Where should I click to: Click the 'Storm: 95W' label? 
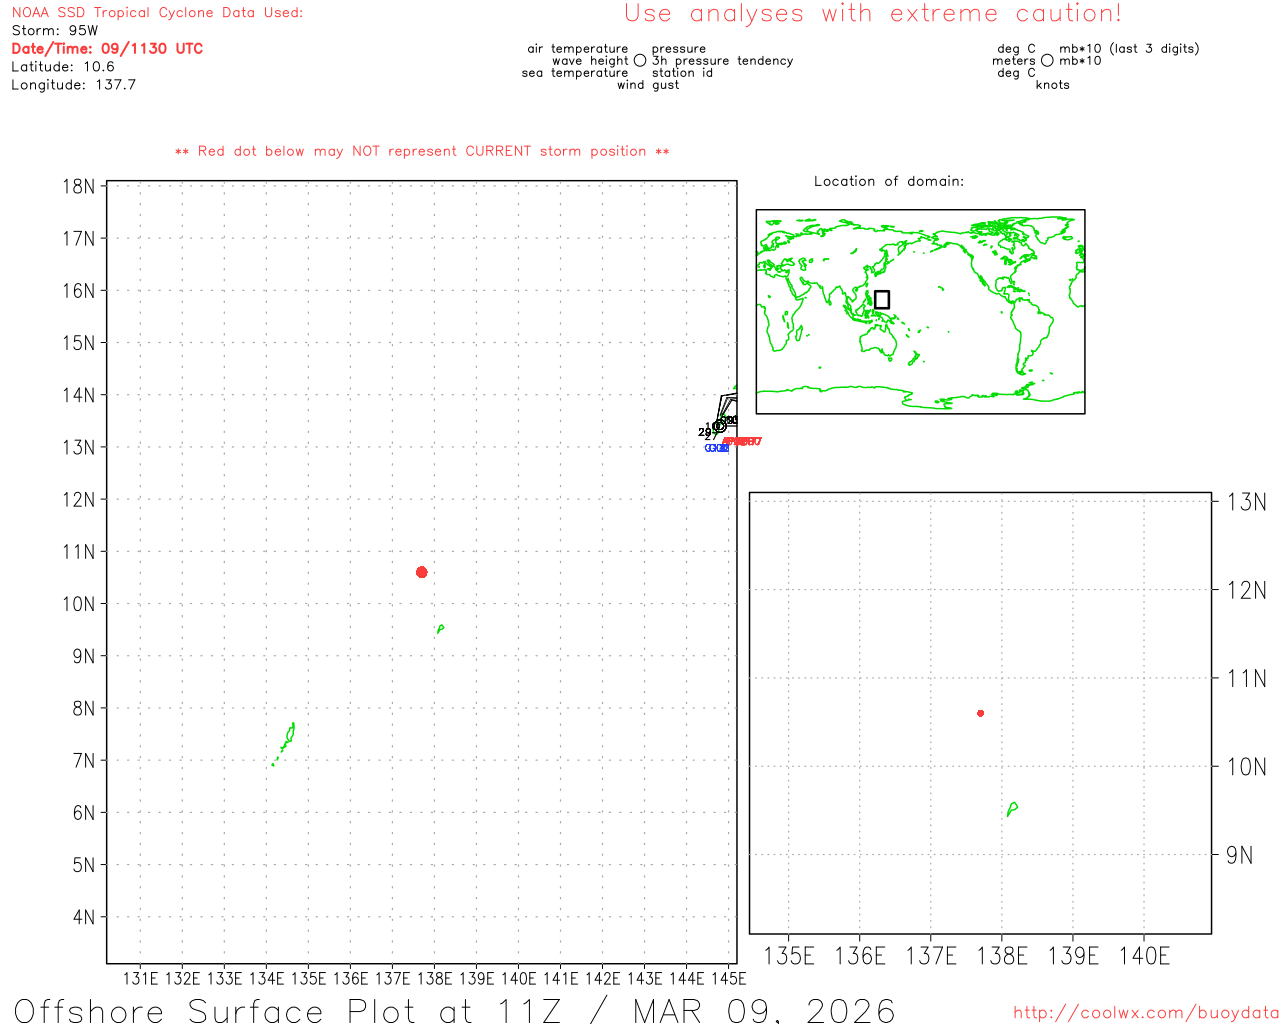pos(55,31)
